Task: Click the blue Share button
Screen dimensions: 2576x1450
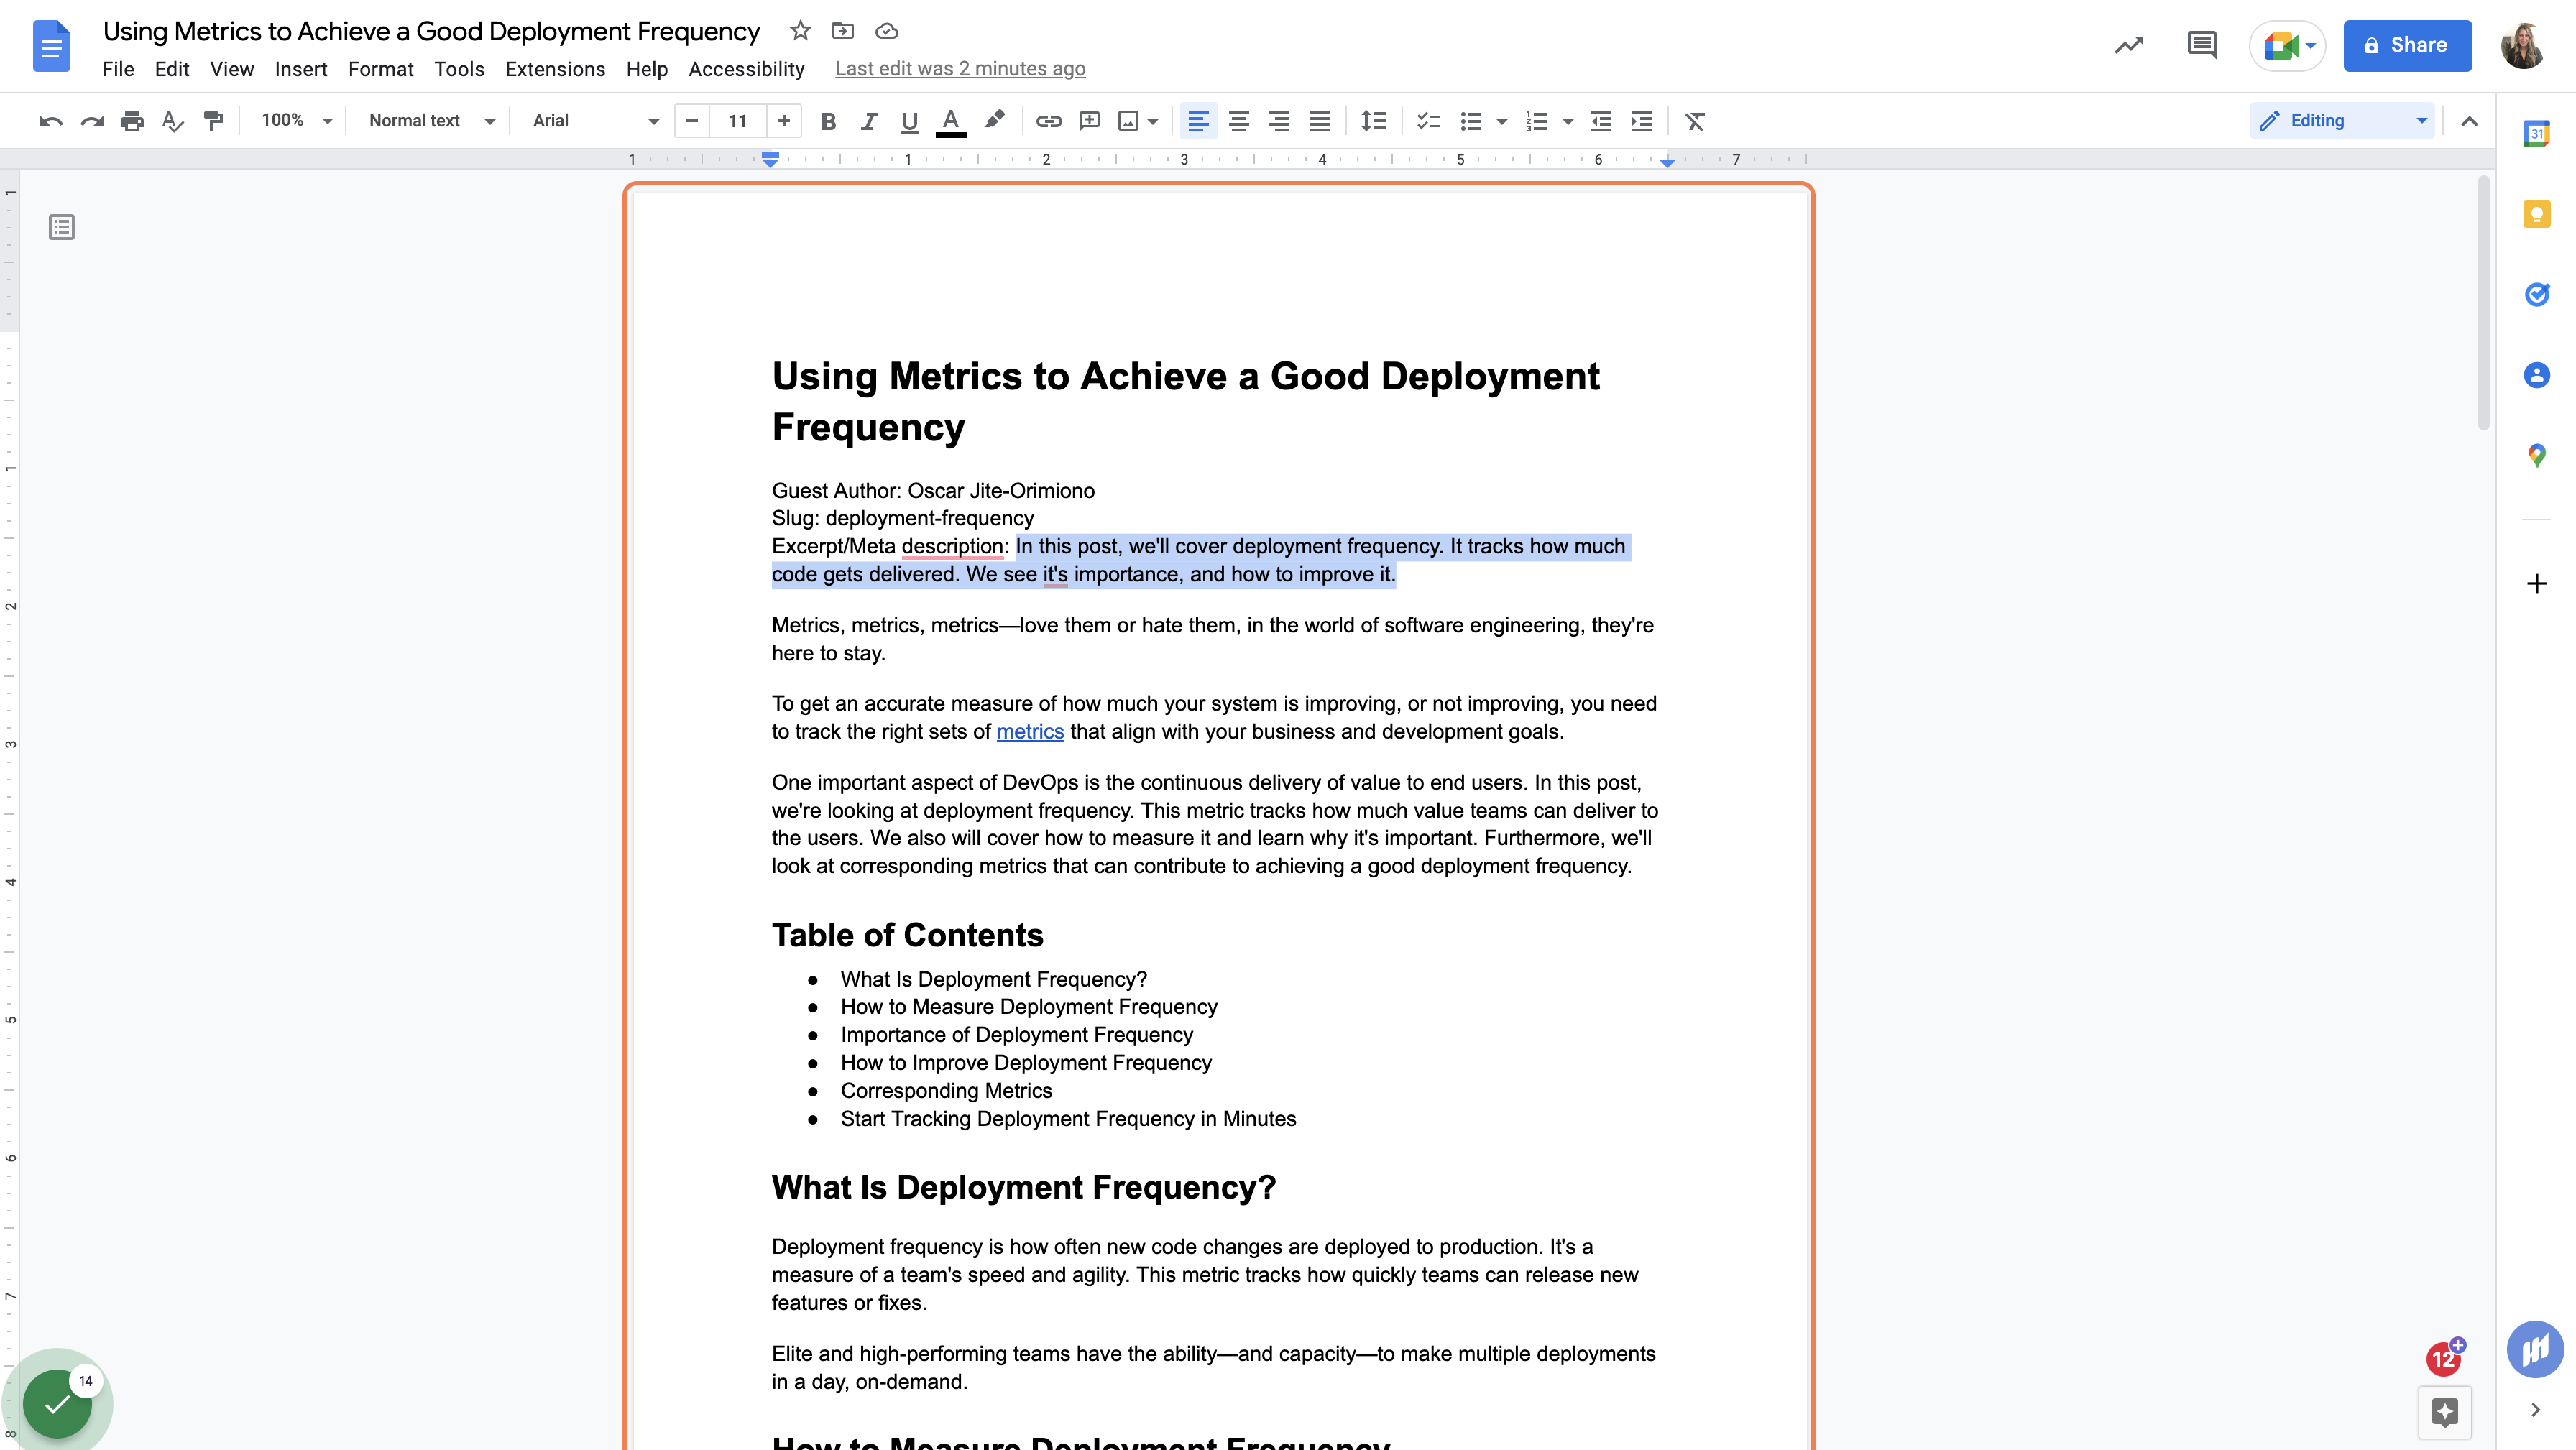Action: (2407, 45)
